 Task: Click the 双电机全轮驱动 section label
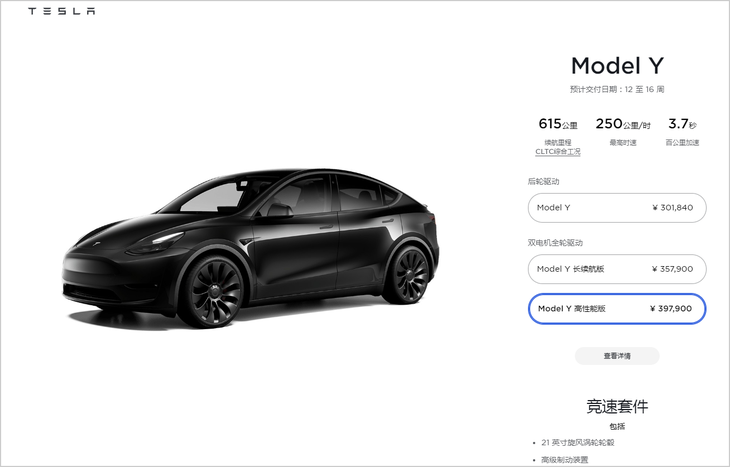tap(555, 243)
